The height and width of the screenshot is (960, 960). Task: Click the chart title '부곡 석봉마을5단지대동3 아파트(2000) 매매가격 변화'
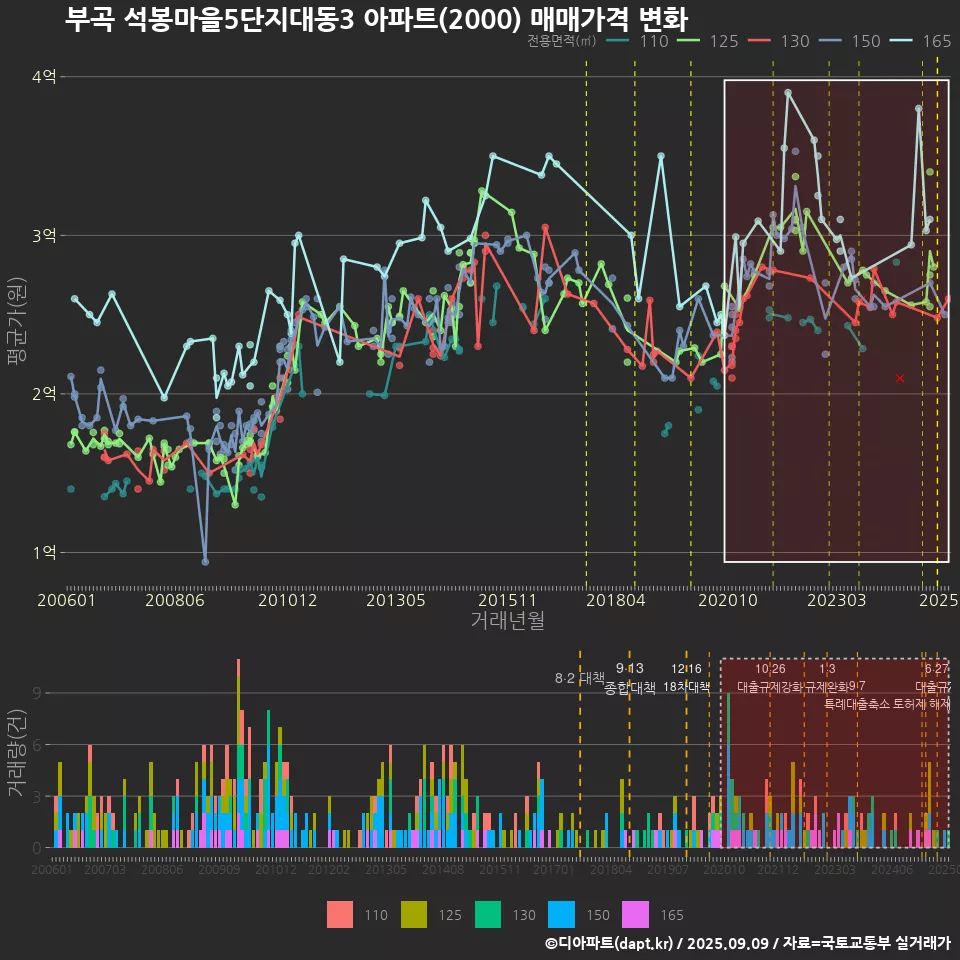point(377,20)
